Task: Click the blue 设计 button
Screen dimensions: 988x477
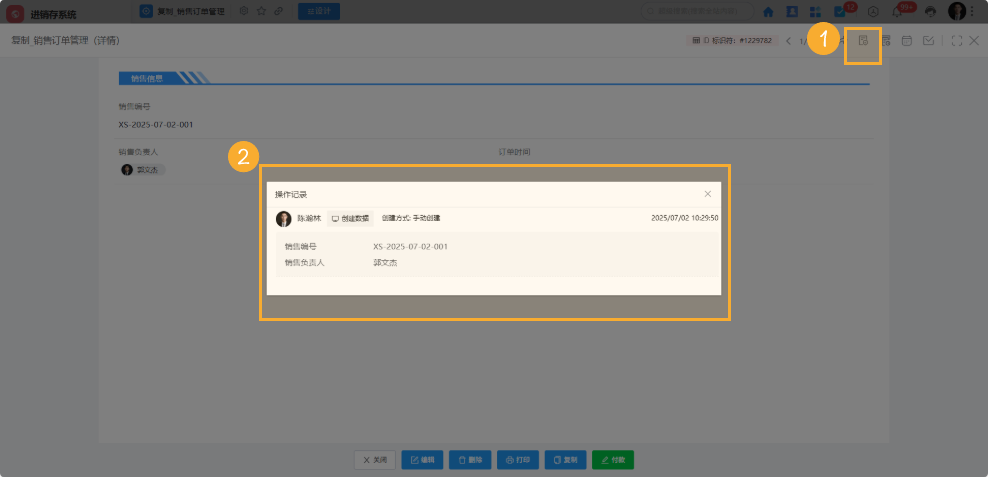Action: coord(319,11)
